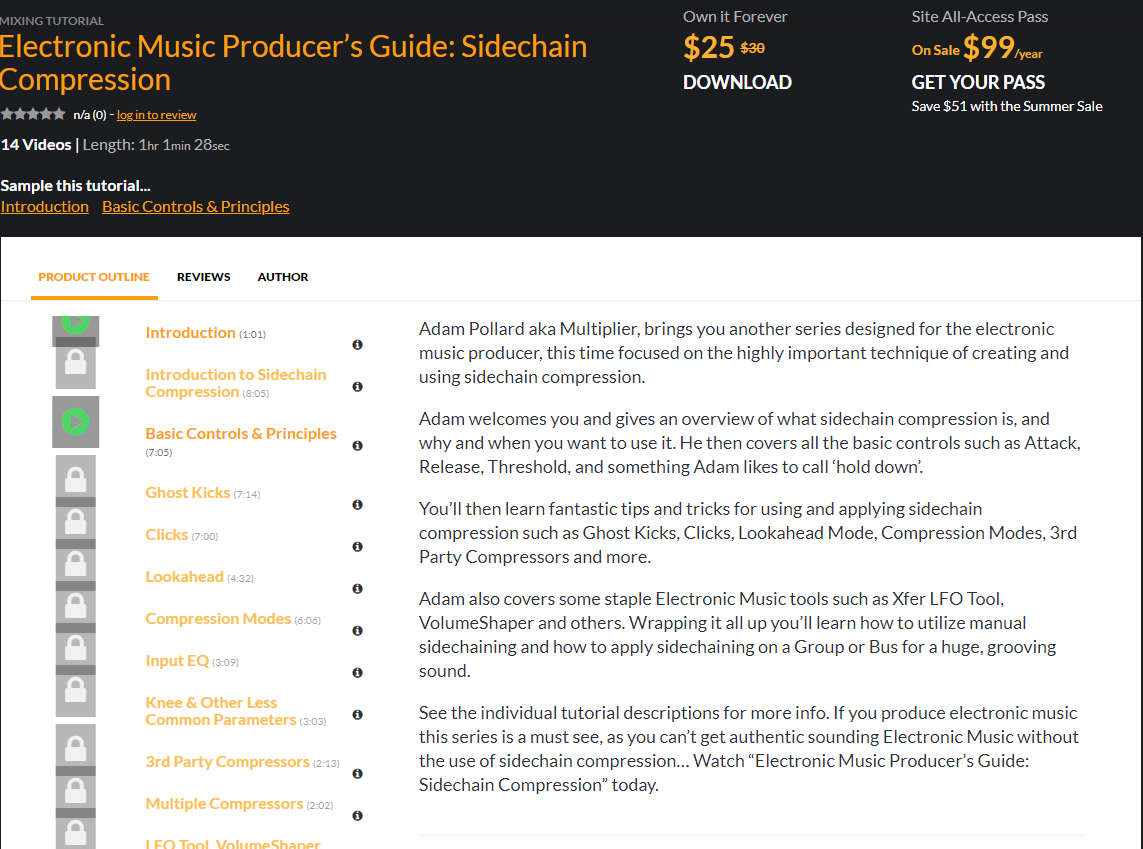Click the Download button
Screen dimensions: 1143x849
737,82
